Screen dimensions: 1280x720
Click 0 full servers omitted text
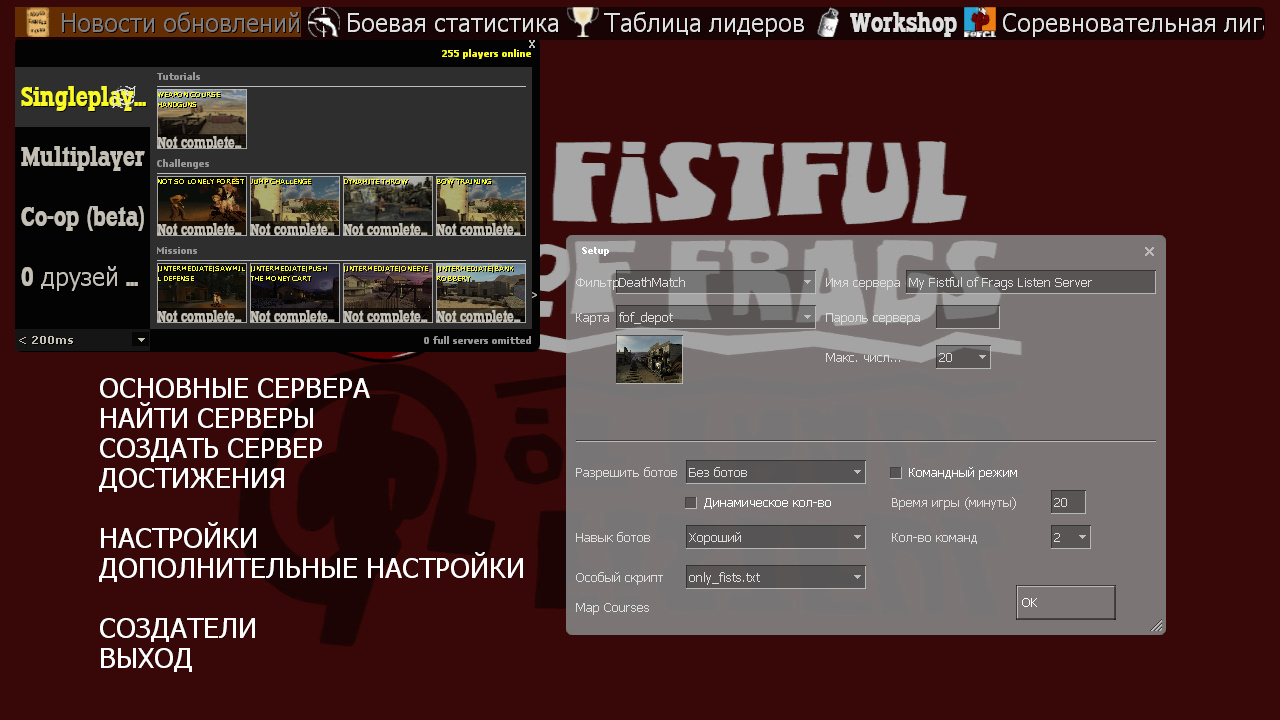(477, 340)
